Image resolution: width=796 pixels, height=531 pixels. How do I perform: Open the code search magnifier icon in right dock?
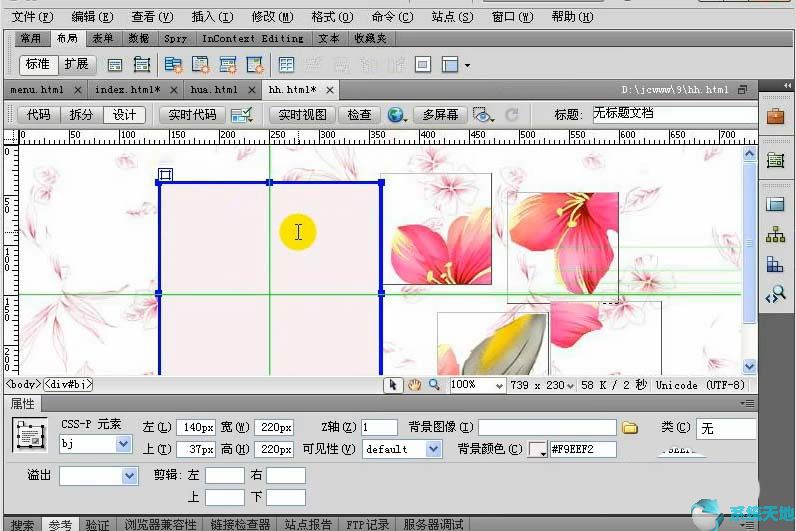pos(775,294)
